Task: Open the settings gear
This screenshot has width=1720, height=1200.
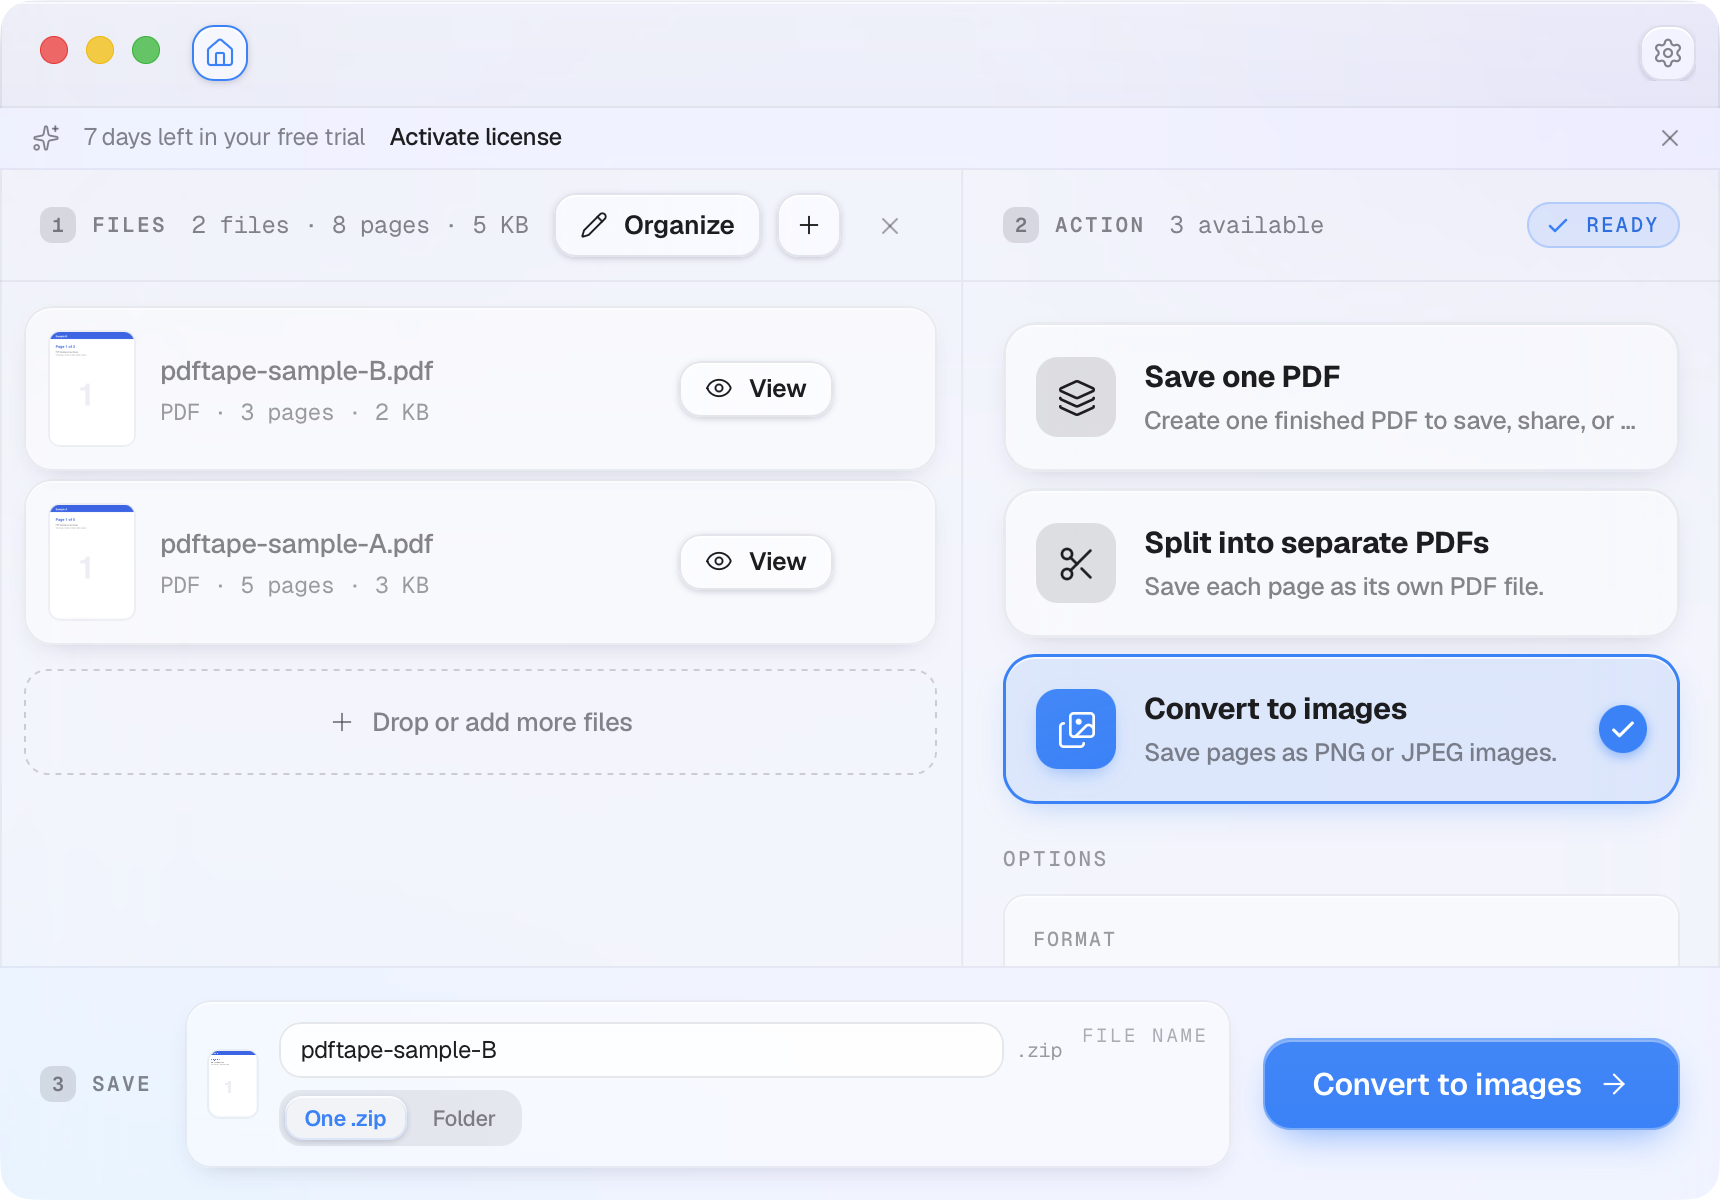Action: point(1667,53)
